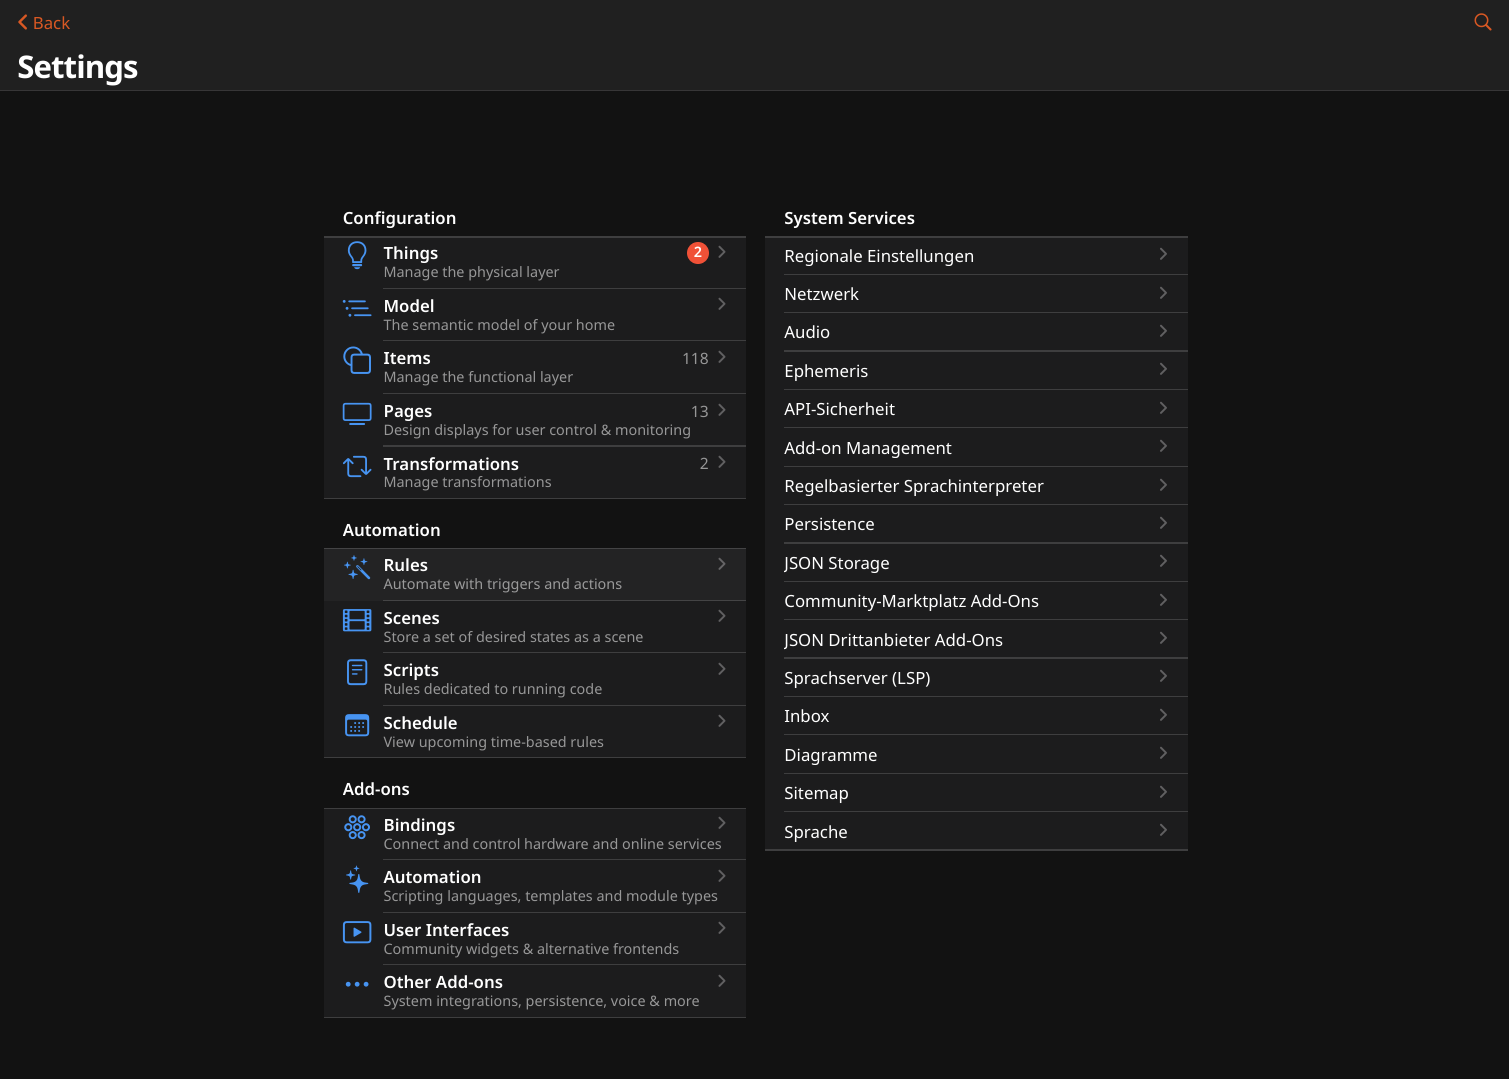The height and width of the screenshot is (1079, 1509).
Task: Click the search magnifier icon
Action: coord(1482,22)
